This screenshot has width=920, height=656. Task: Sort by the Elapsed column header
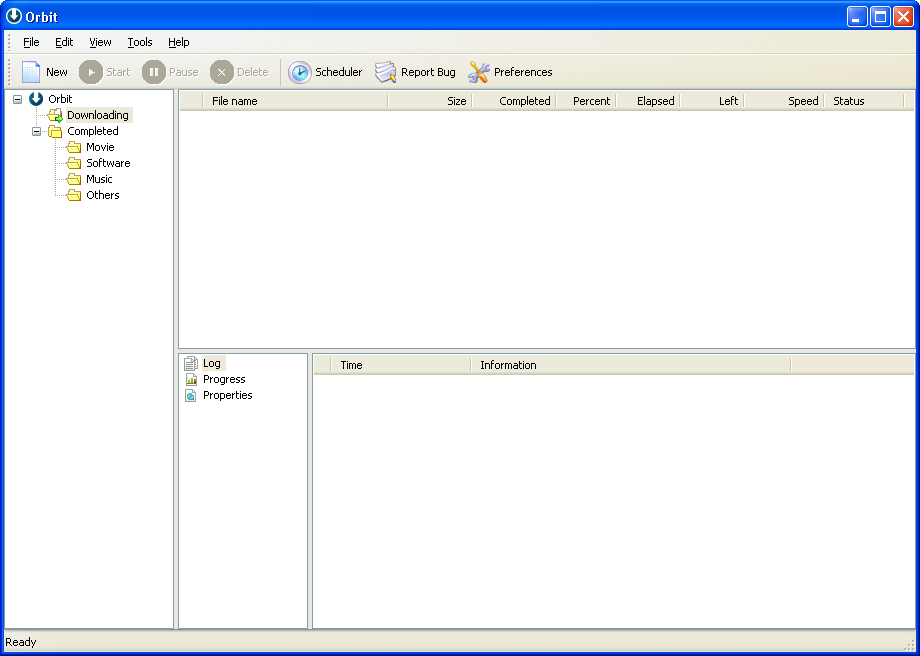click(647, 101)
